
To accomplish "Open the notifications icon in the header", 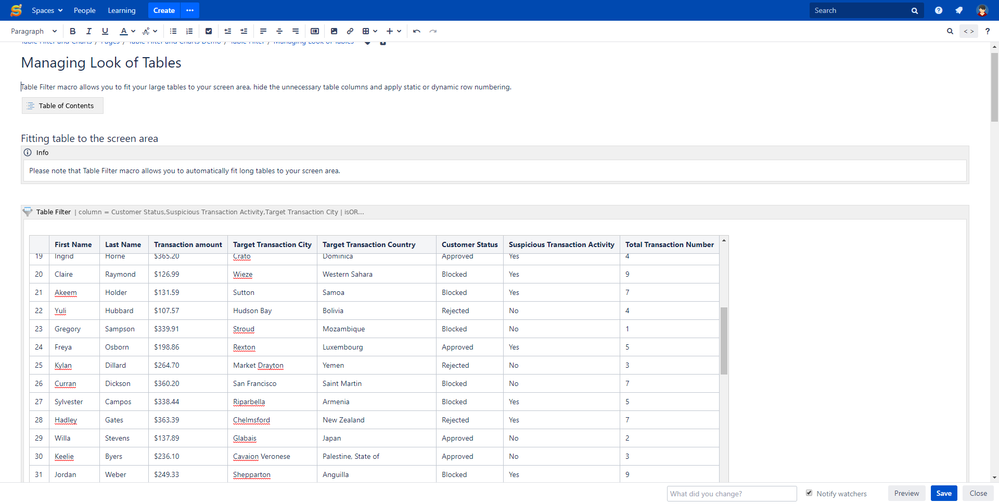I will [959, 10].
